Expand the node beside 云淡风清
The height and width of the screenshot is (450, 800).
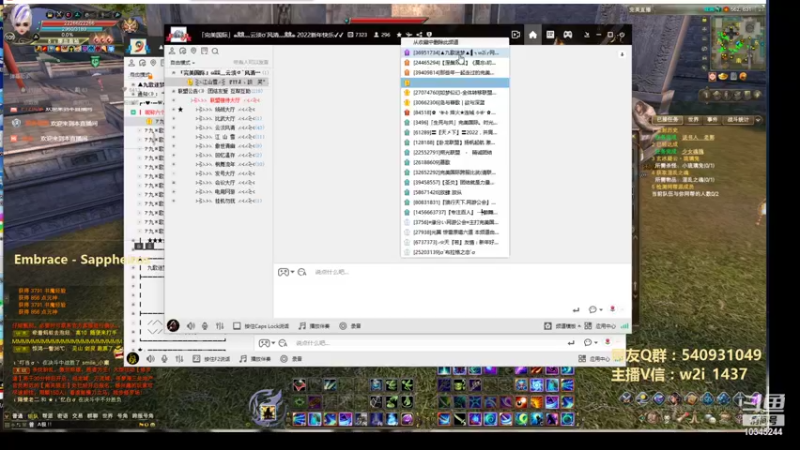click(x=173, y=128)
